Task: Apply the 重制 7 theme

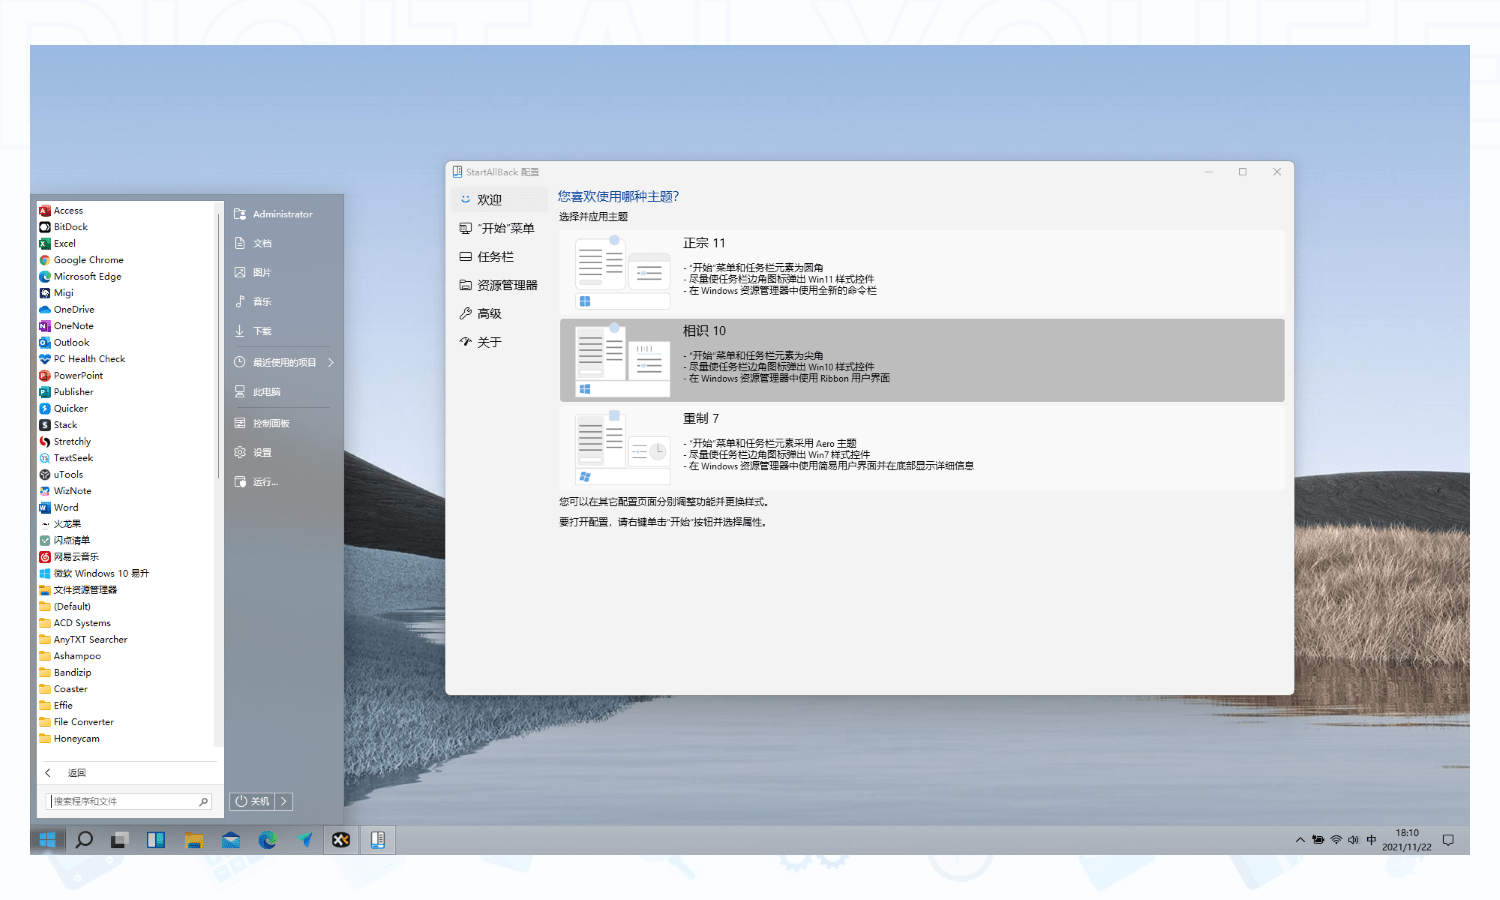Action: [920, 447]
